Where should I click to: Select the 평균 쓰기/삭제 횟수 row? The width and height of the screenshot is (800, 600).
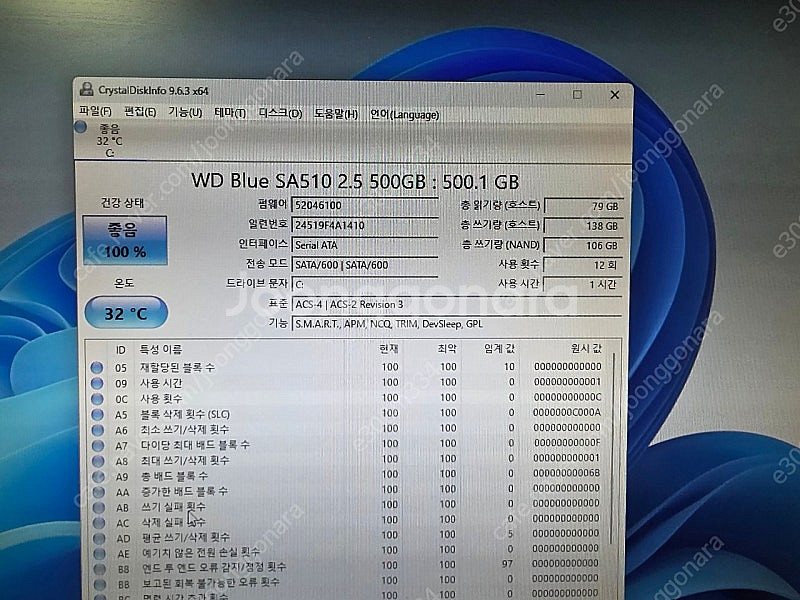(x=347, y=536)
